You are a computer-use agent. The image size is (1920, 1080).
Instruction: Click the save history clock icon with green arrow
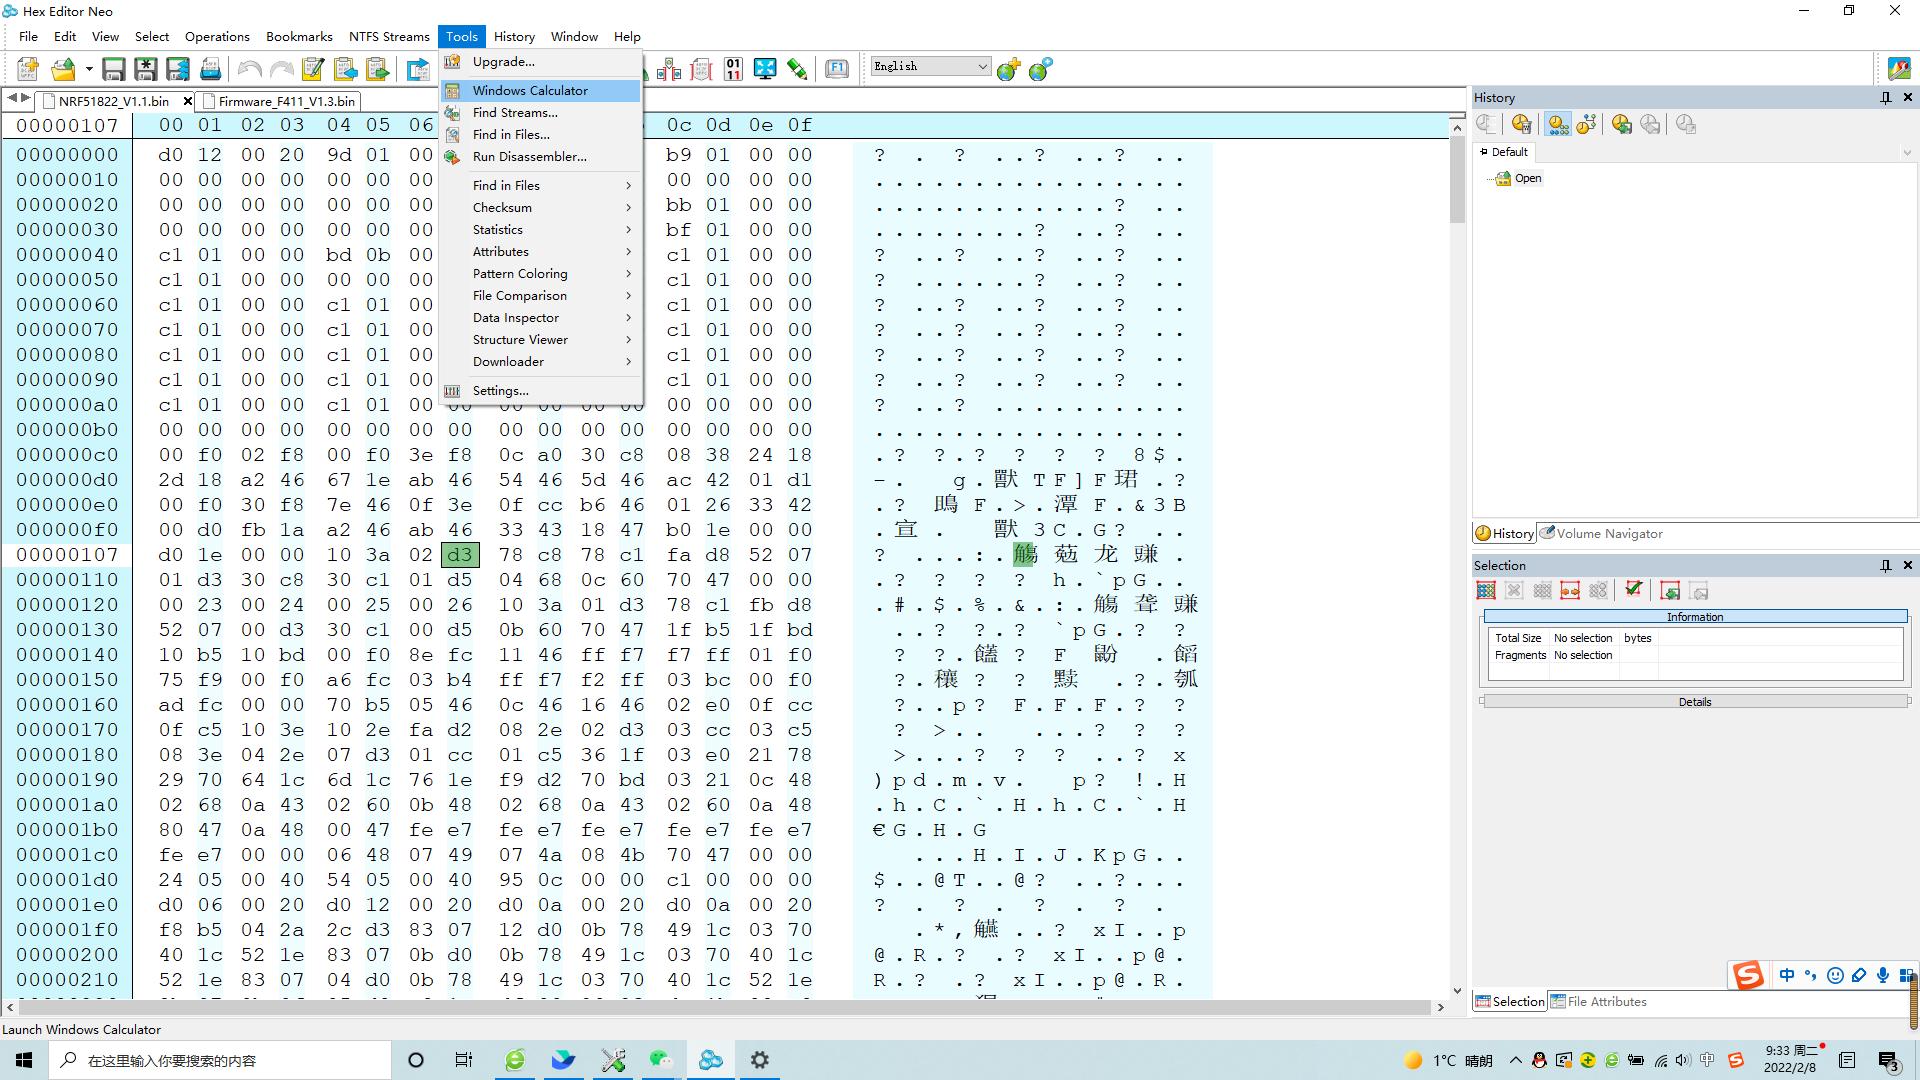point(1622,124)
